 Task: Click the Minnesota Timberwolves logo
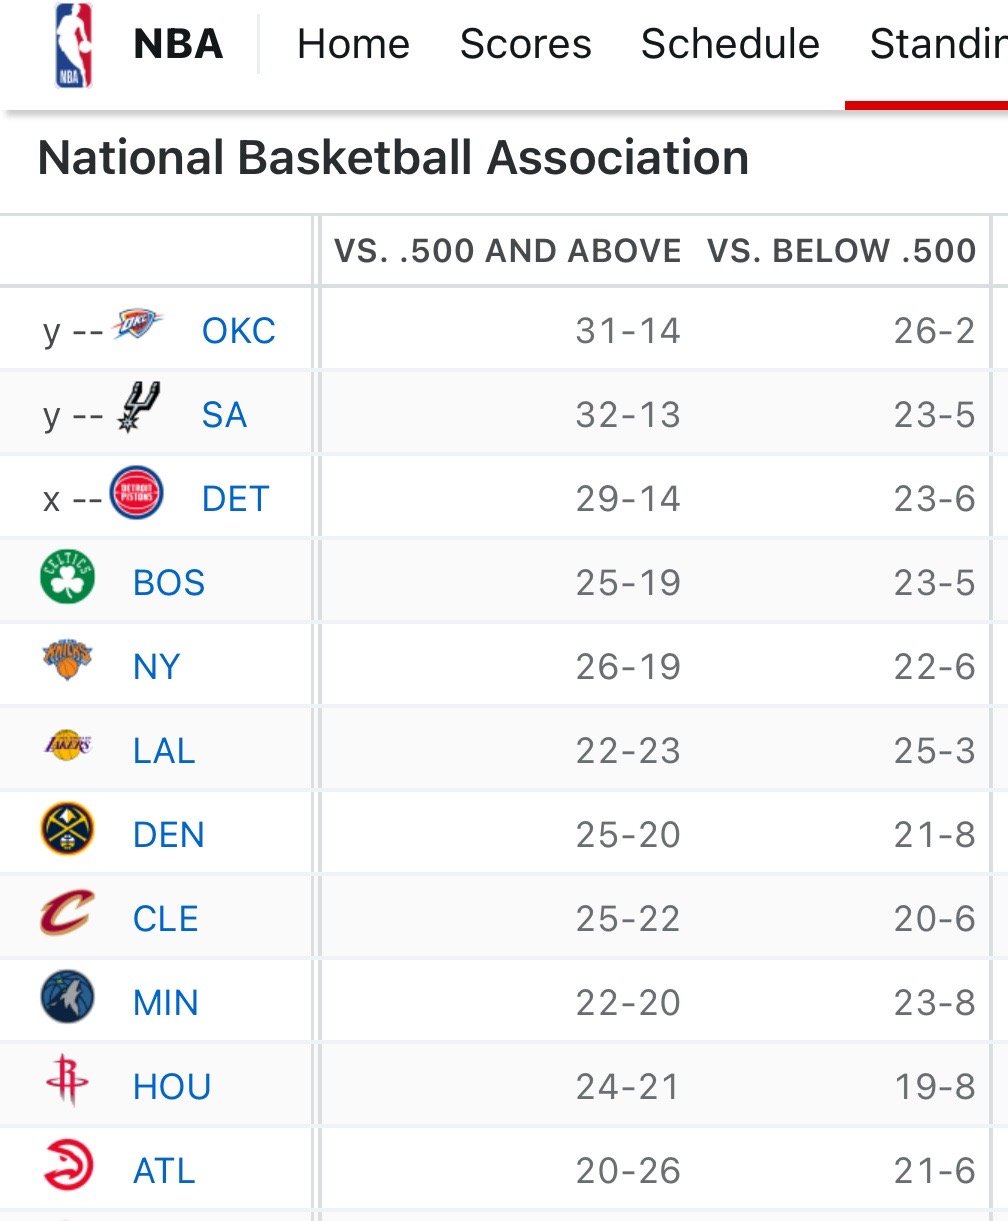[x=68, y=998]
